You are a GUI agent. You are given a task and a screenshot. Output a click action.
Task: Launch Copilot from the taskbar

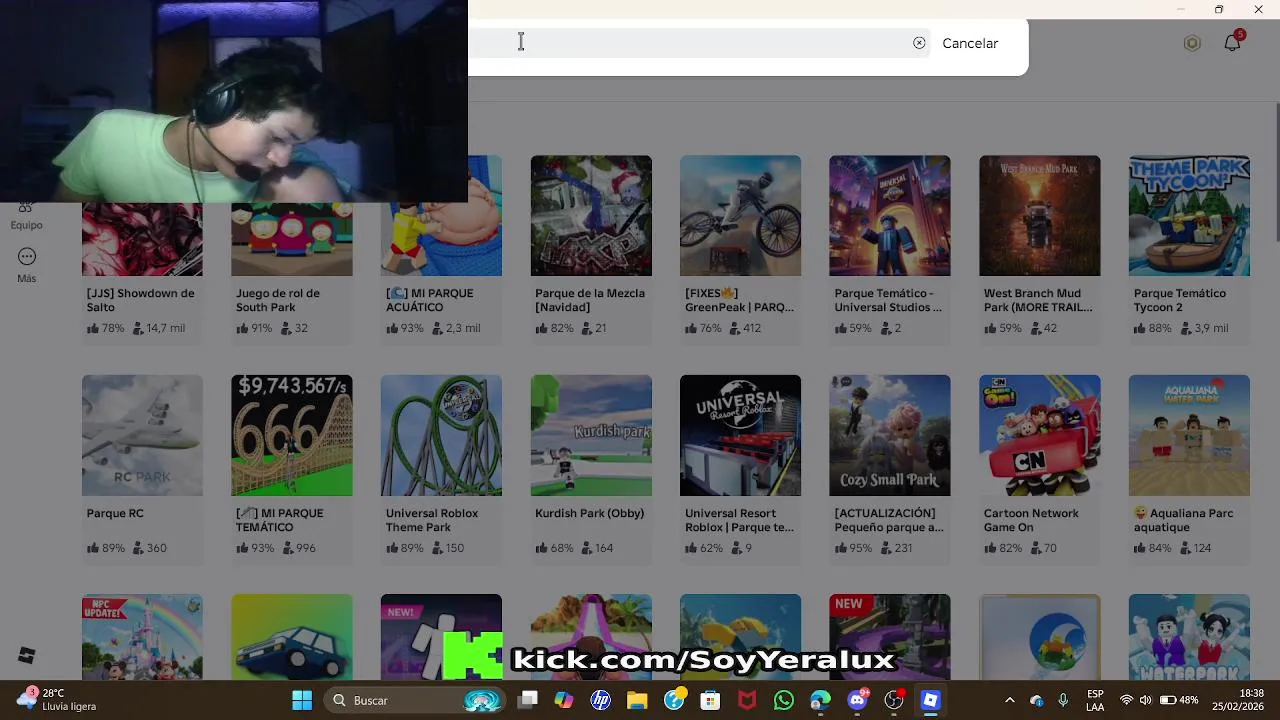(564, 700)
